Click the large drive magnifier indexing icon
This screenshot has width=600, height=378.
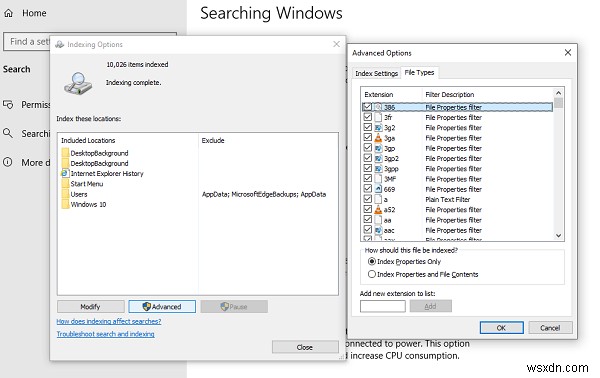point(78,83)
